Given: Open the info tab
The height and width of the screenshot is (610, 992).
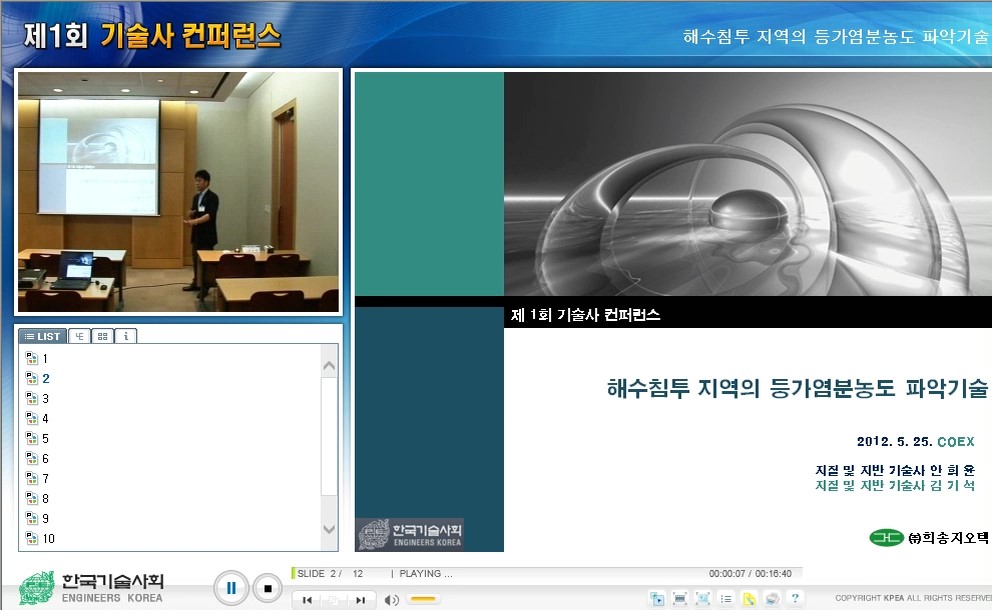Looking at the screenshot, I should point(125,336).
